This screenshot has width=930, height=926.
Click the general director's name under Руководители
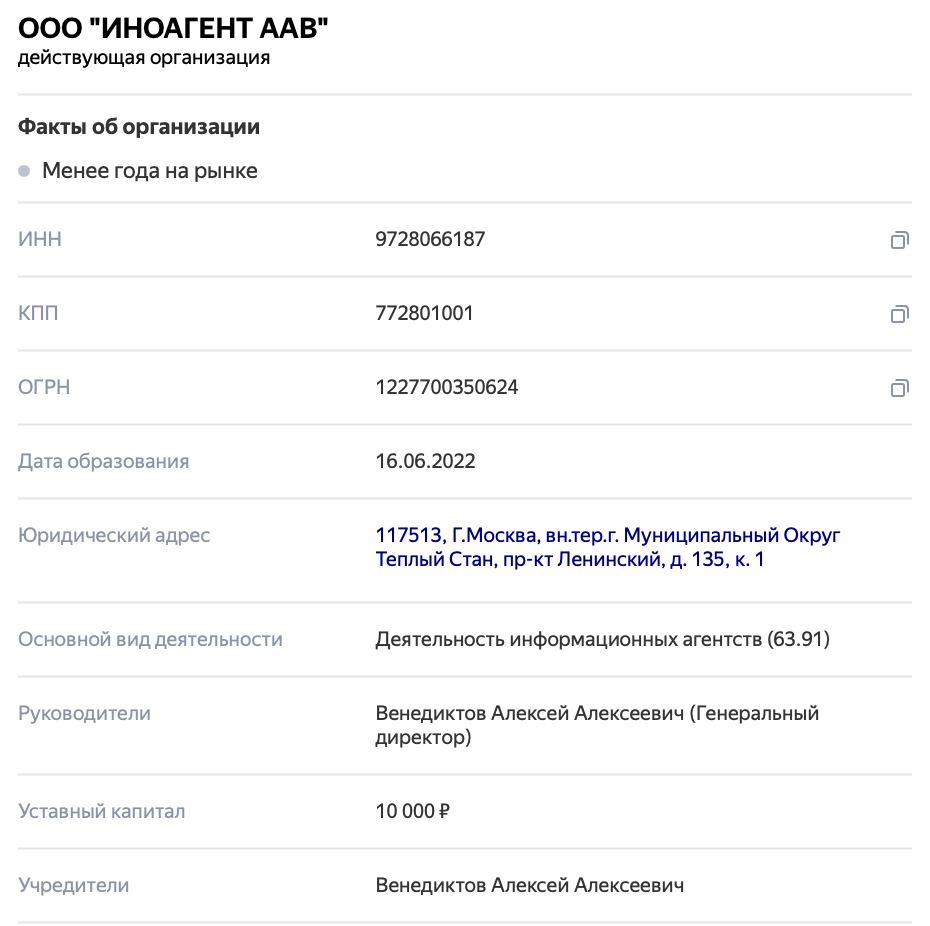(x=530, y=714)
